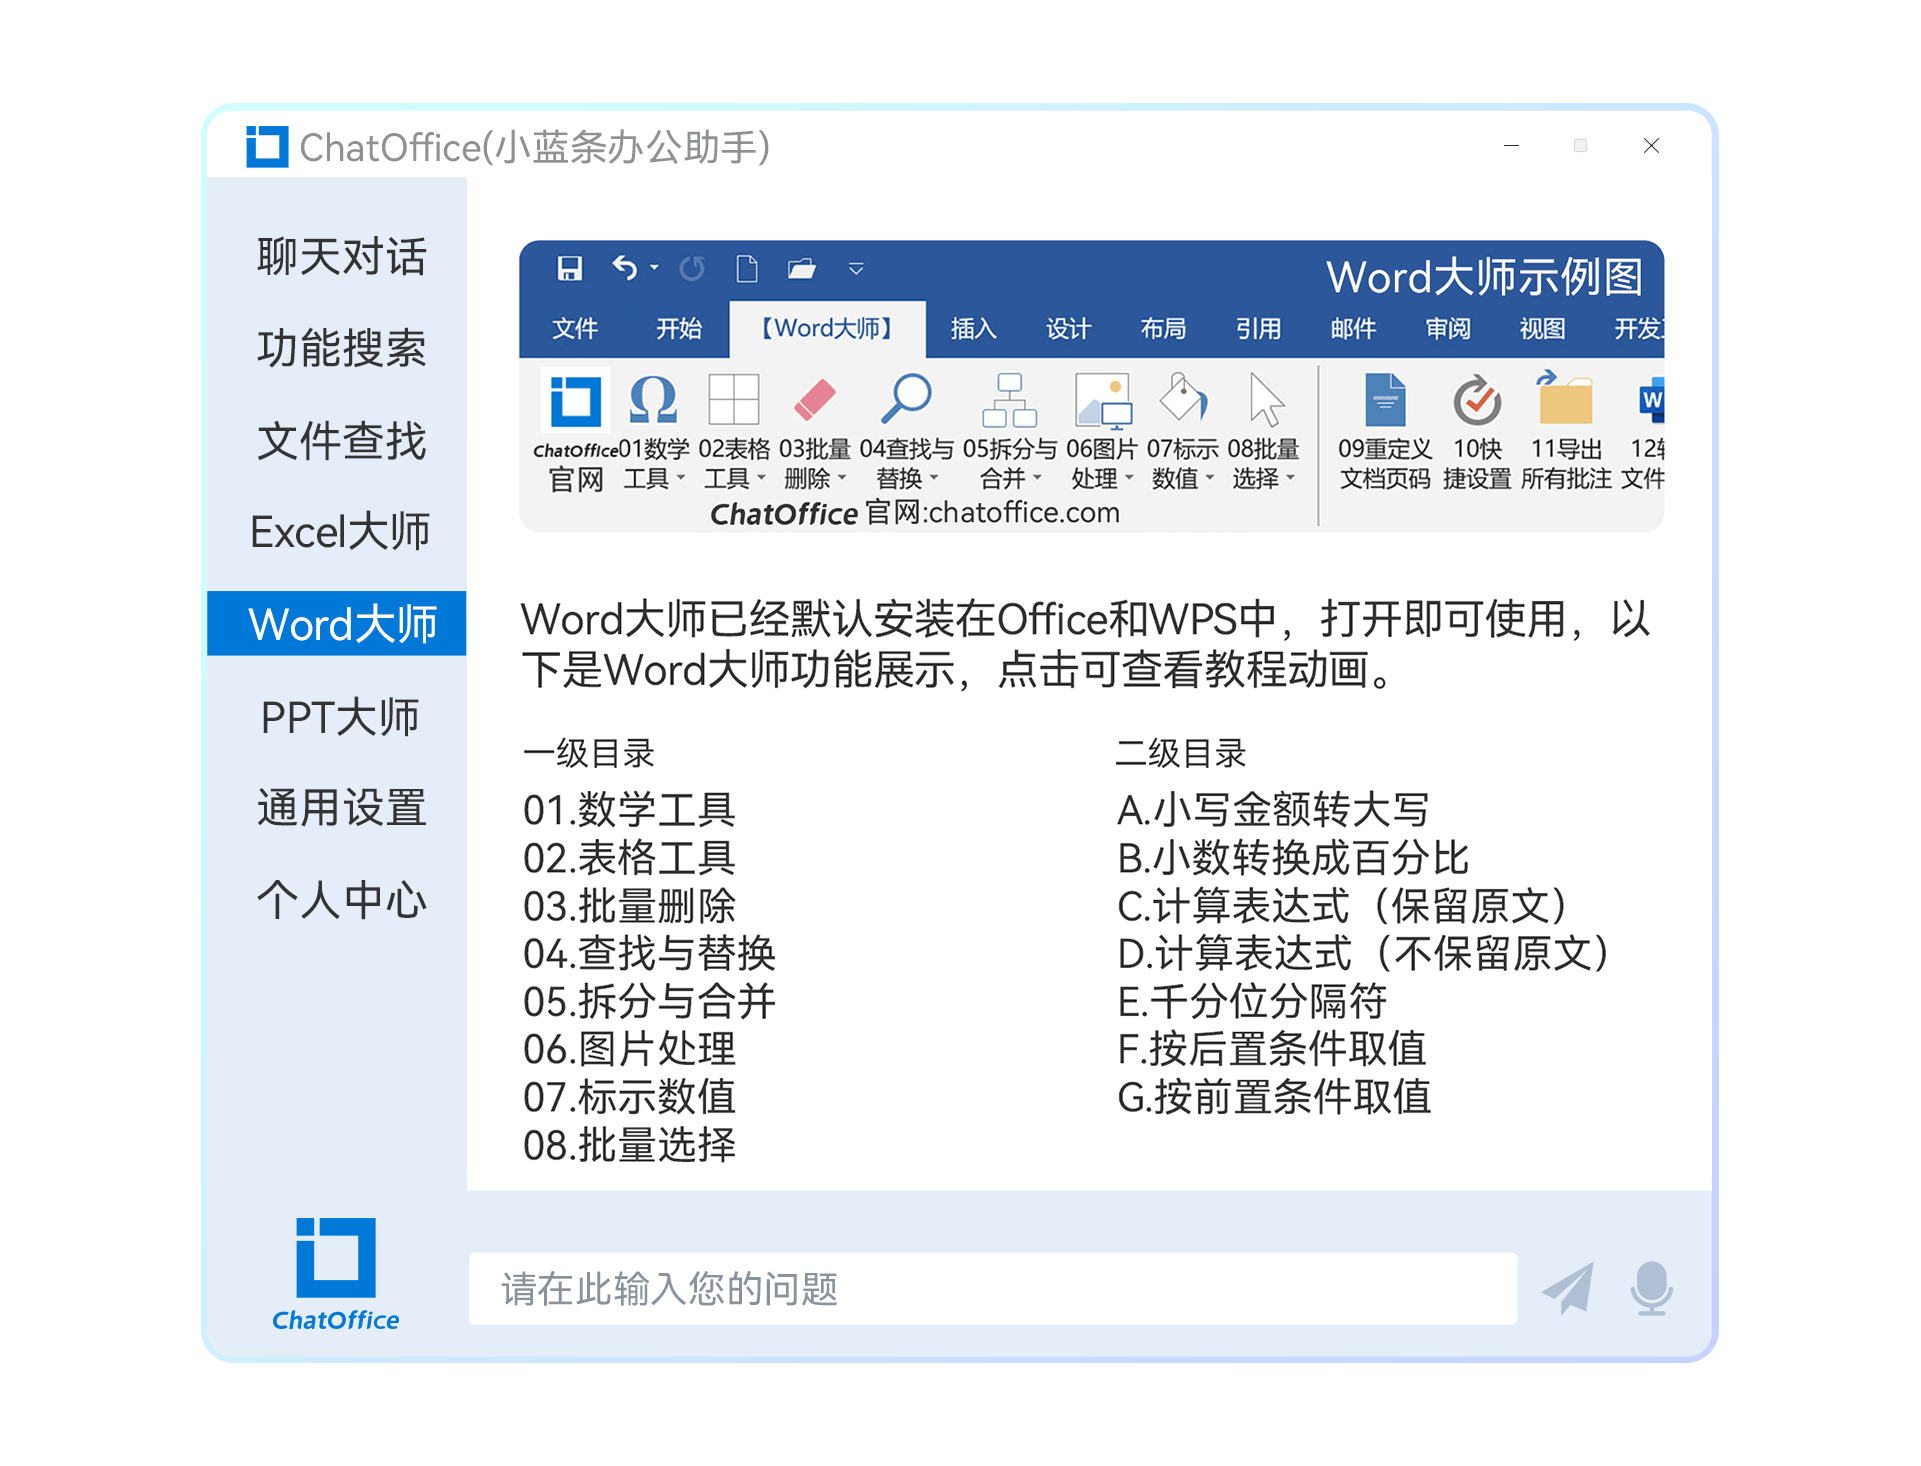Switch to the 审阅 ribbon tab
The height and width of the screenshot is (1466, 1921).
click(1448, 328)
